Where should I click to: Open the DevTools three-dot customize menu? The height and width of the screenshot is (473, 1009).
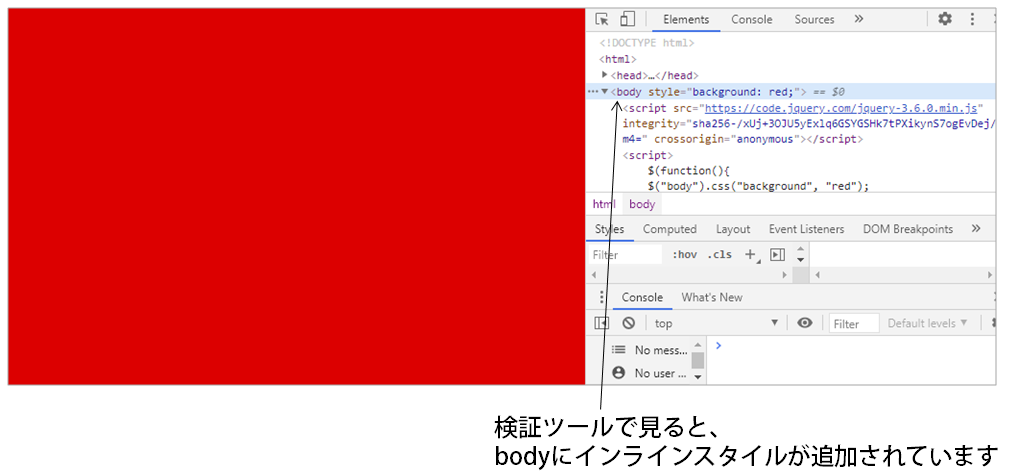[x=972, y=19]
